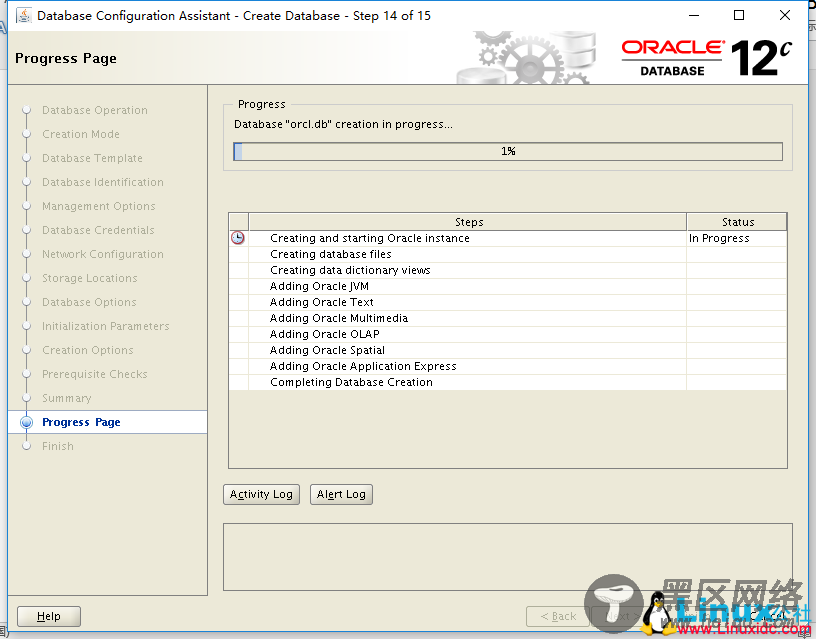
Task: Select the Database Identification step
Action: point(103,182)
